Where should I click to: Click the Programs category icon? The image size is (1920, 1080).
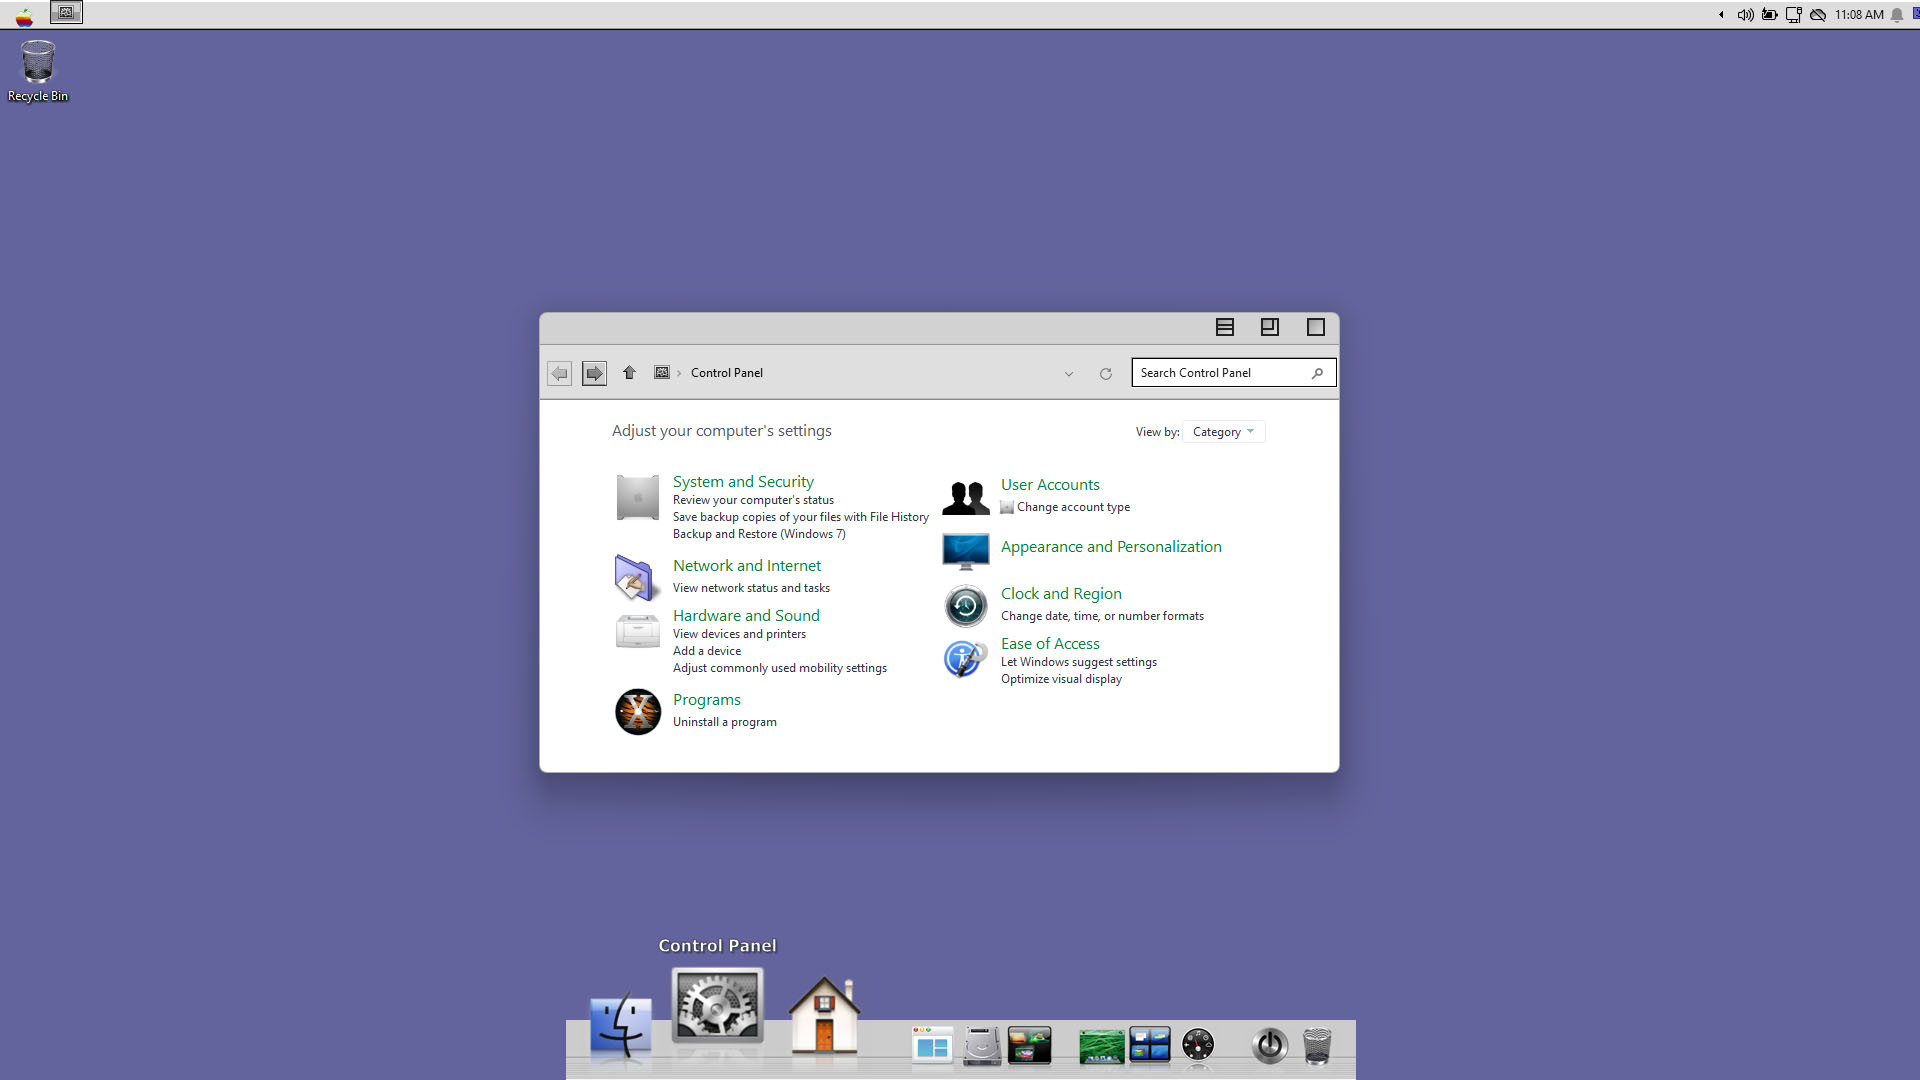point(637,712)
